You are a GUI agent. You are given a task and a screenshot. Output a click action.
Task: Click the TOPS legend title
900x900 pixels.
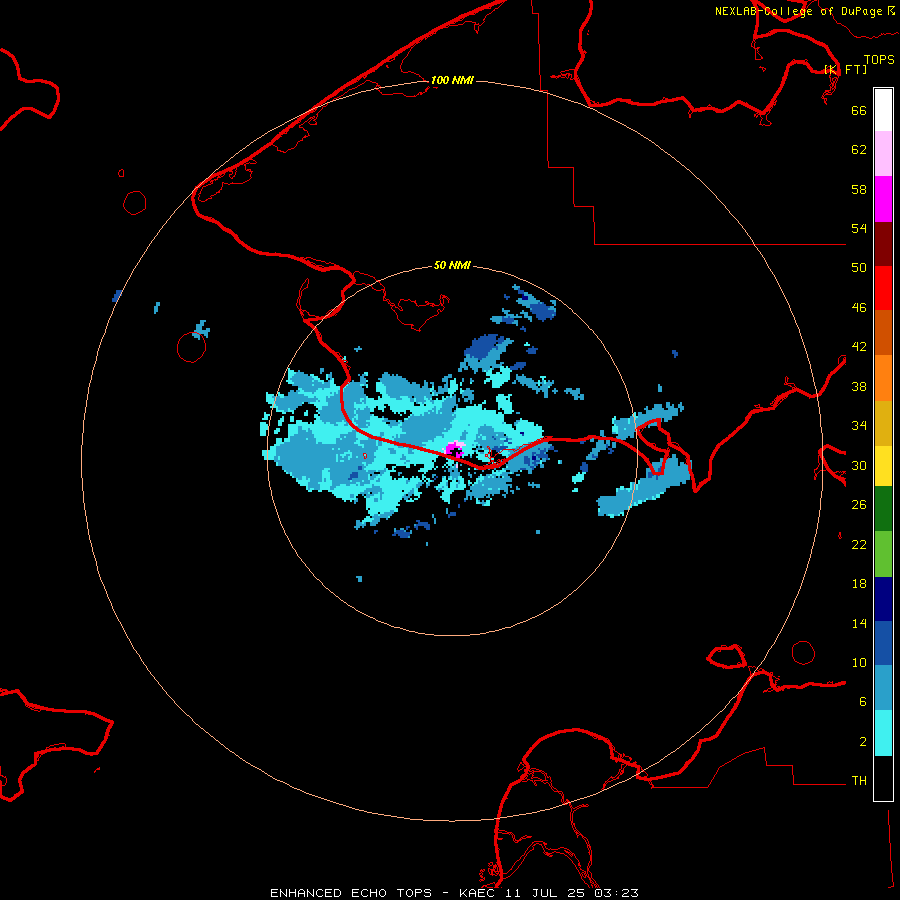click(x=879, y=59)
